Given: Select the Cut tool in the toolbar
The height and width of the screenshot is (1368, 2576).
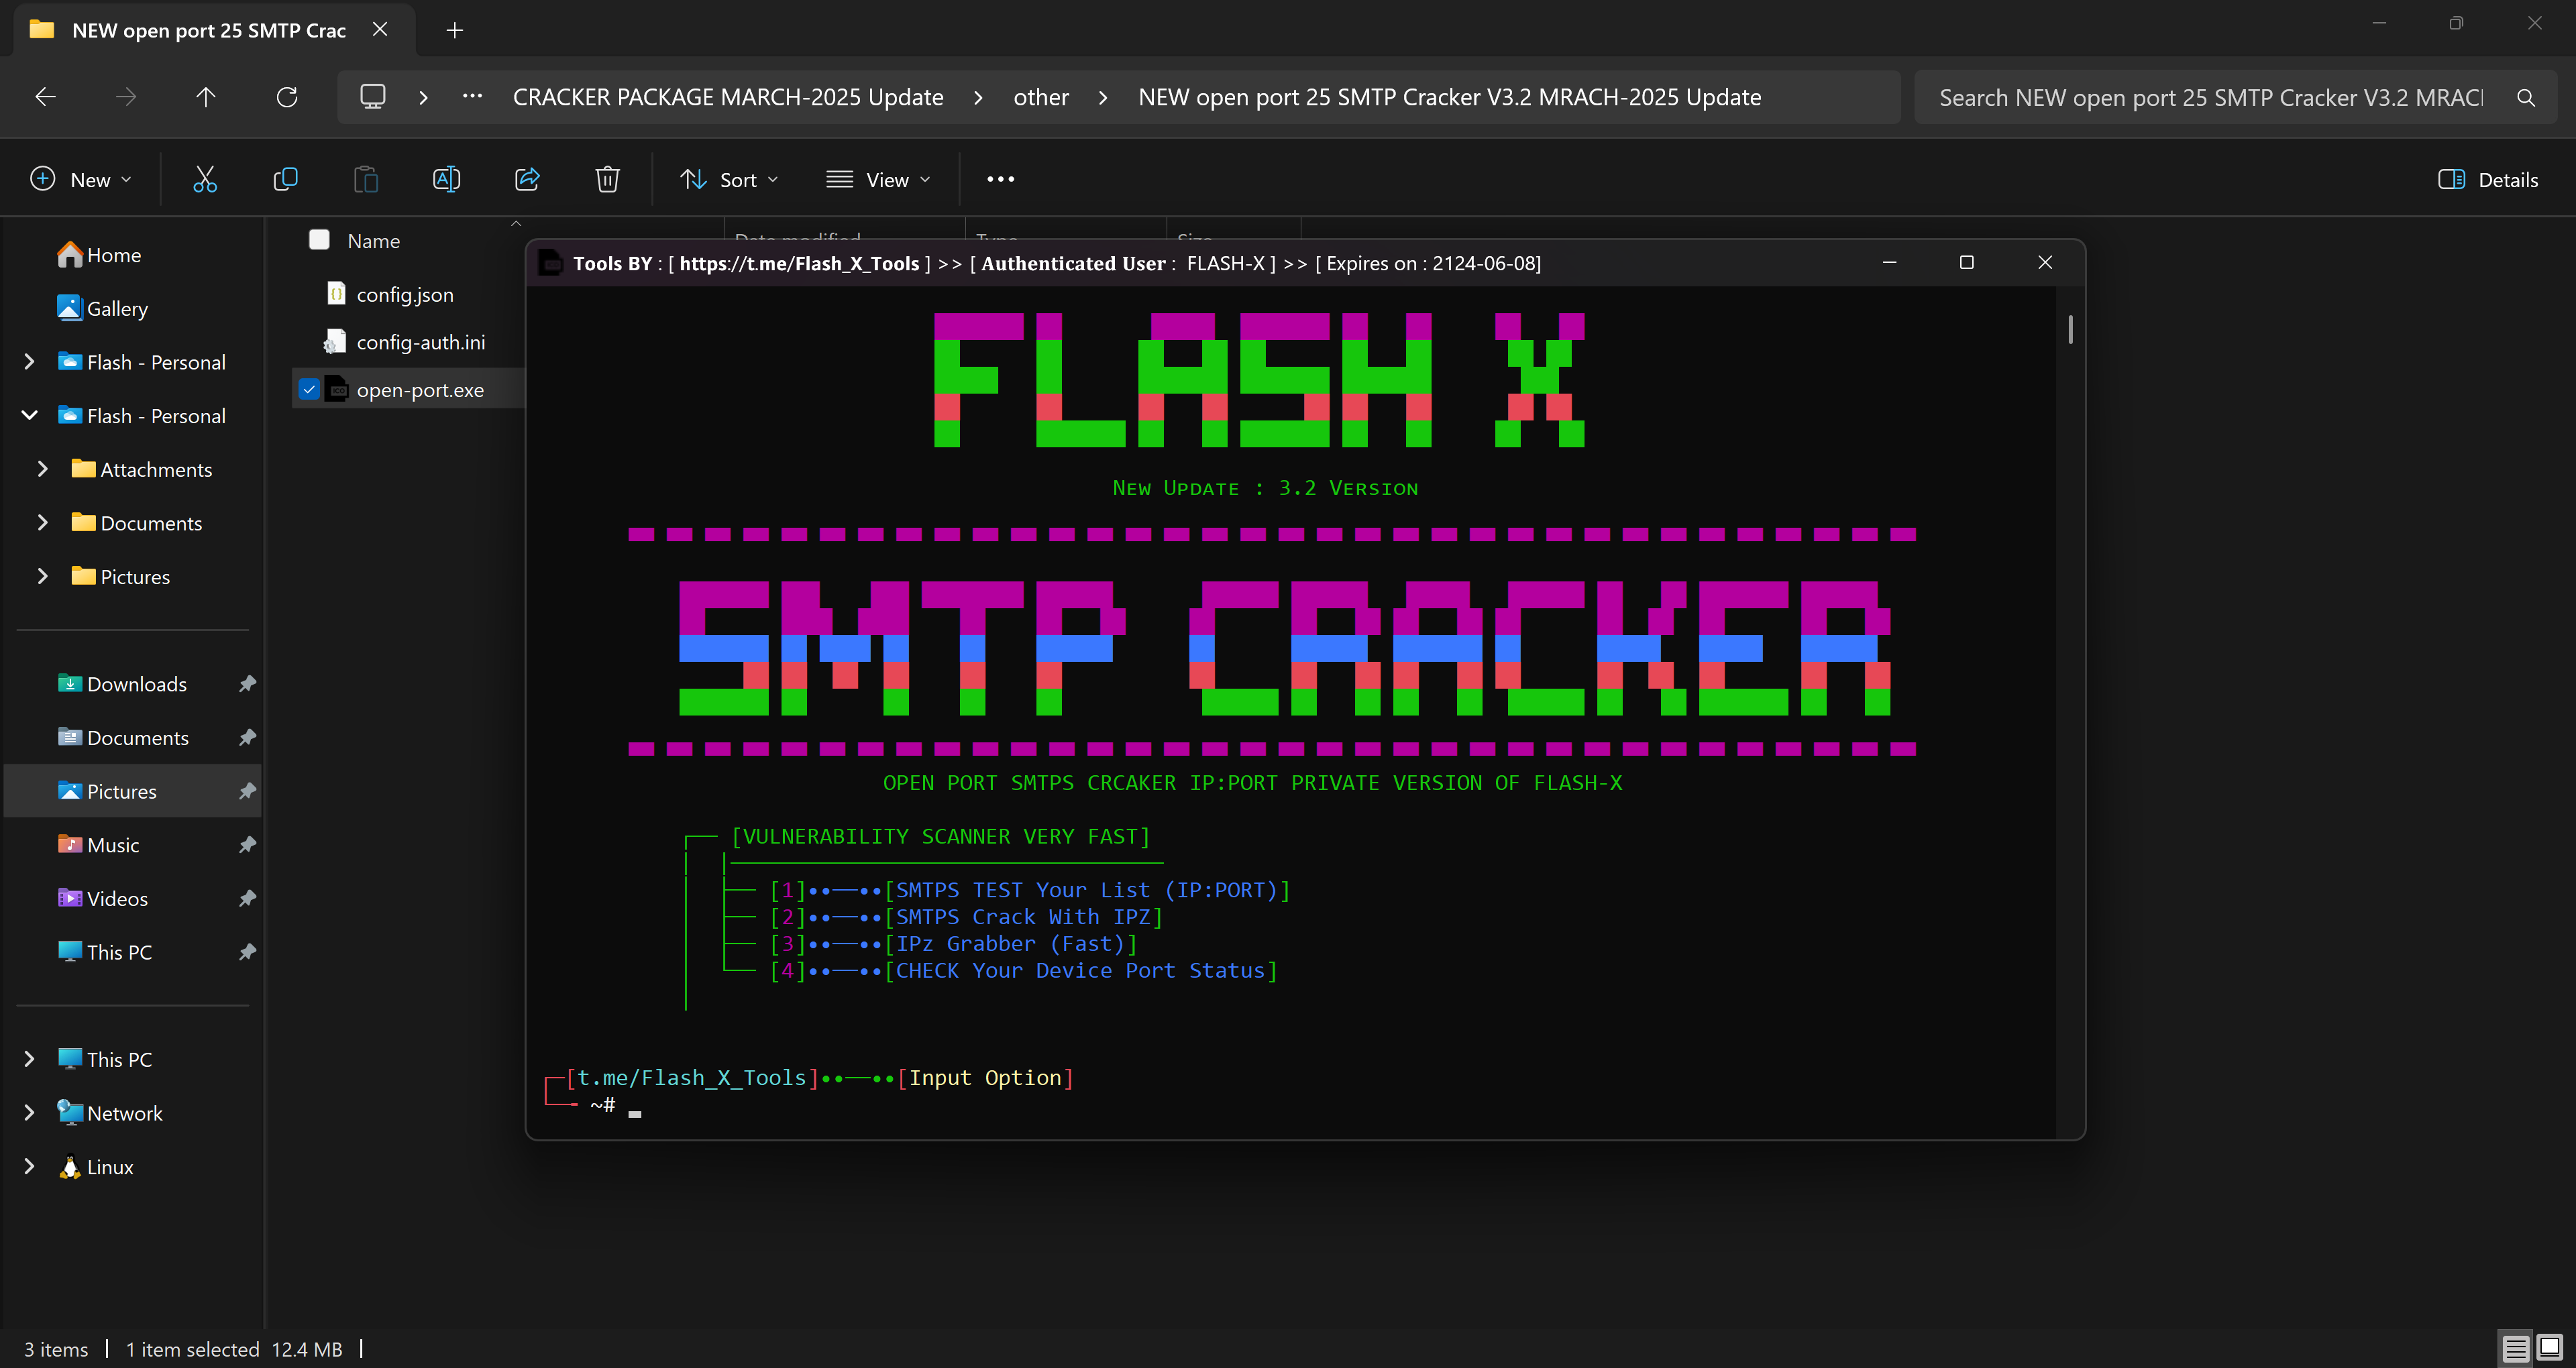Looking at the screenshot, I should click(x=205, y=179).
